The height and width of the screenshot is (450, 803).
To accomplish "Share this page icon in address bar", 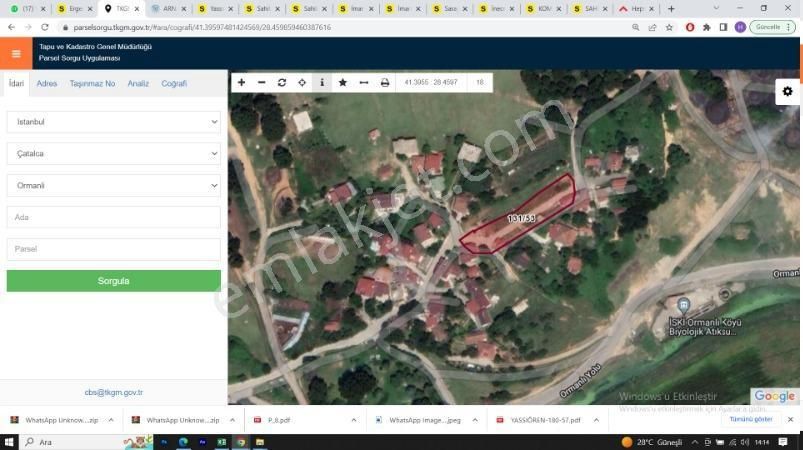I will [x=652, y=28].
